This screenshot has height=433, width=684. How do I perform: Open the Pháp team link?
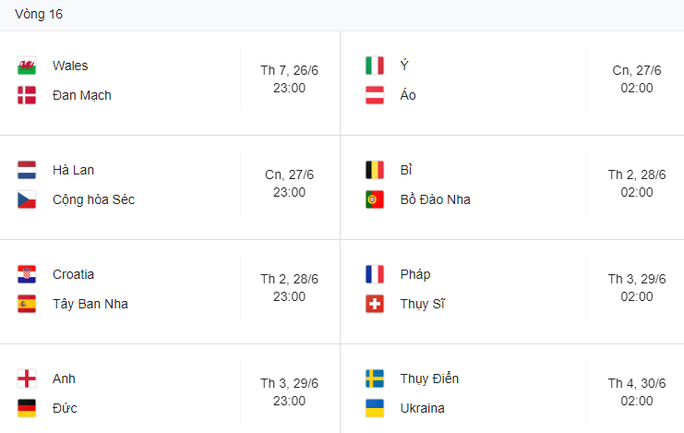click(x=414, y=274)
